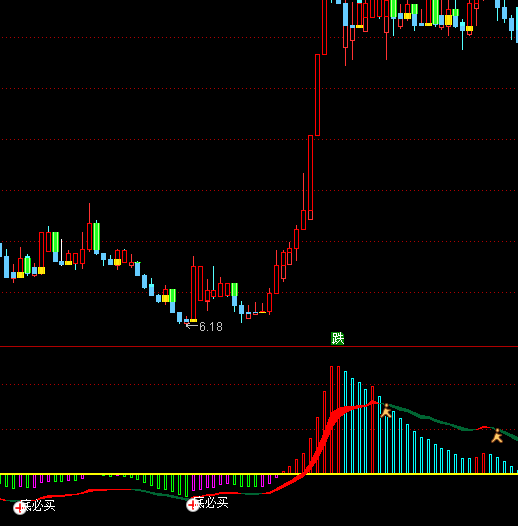Click the green 跌 signal marker
Viewport: 518px width, 526px height.
338,338
